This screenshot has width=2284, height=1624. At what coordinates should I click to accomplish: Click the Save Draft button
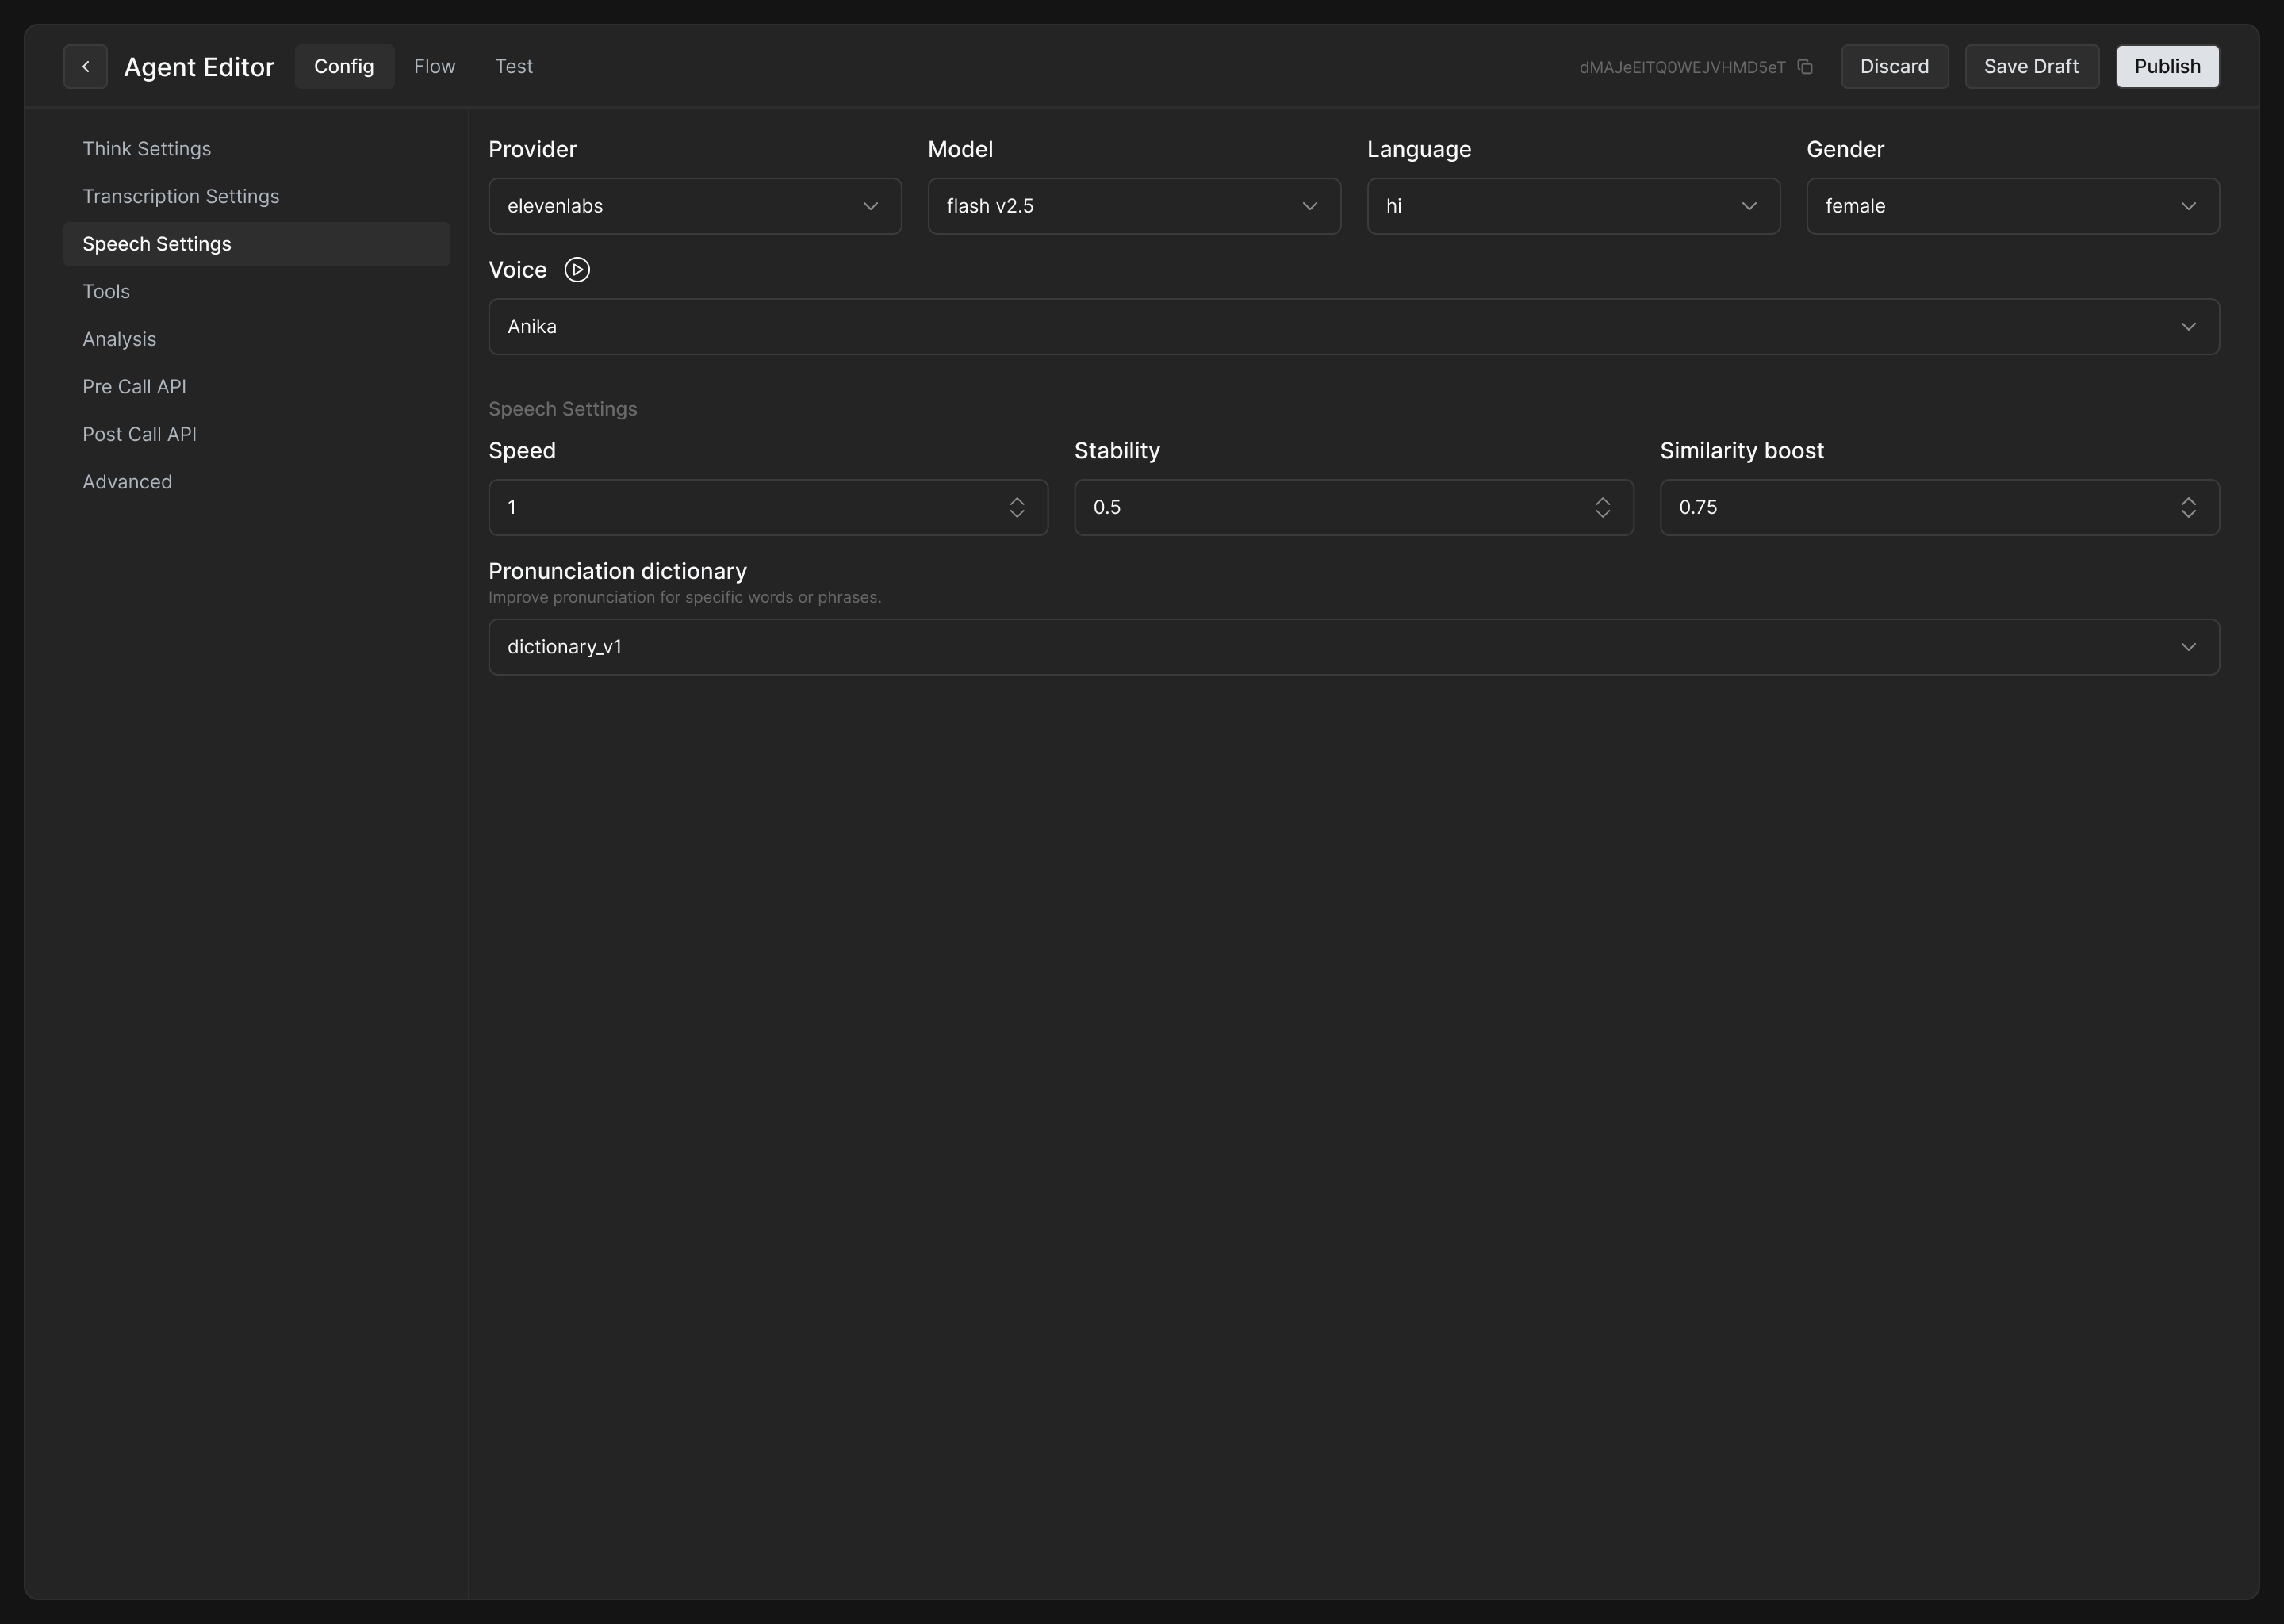[2031, 67]
